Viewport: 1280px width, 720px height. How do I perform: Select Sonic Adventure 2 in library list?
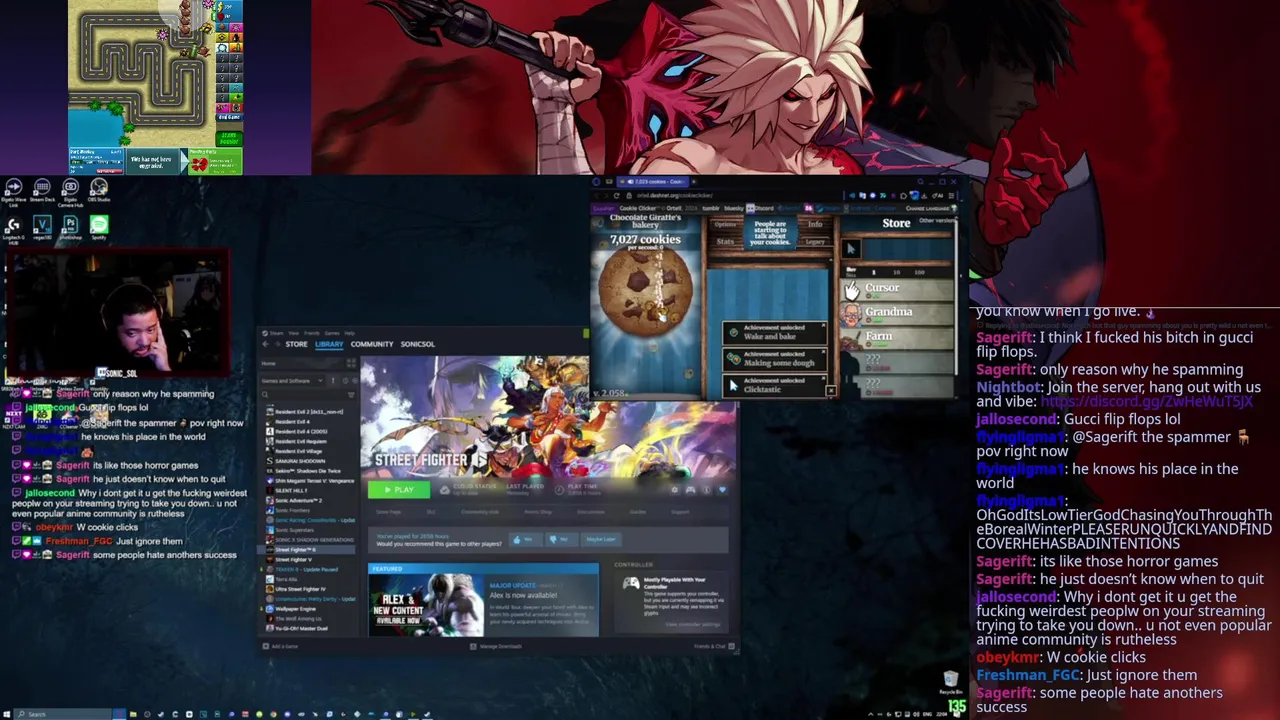[x=298, y=500]
